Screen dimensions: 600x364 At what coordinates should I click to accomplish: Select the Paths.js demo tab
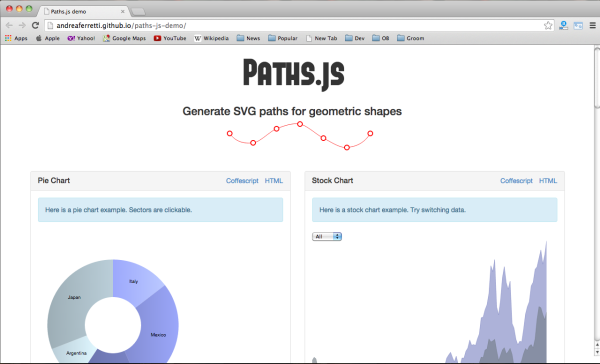pos(83,11)
